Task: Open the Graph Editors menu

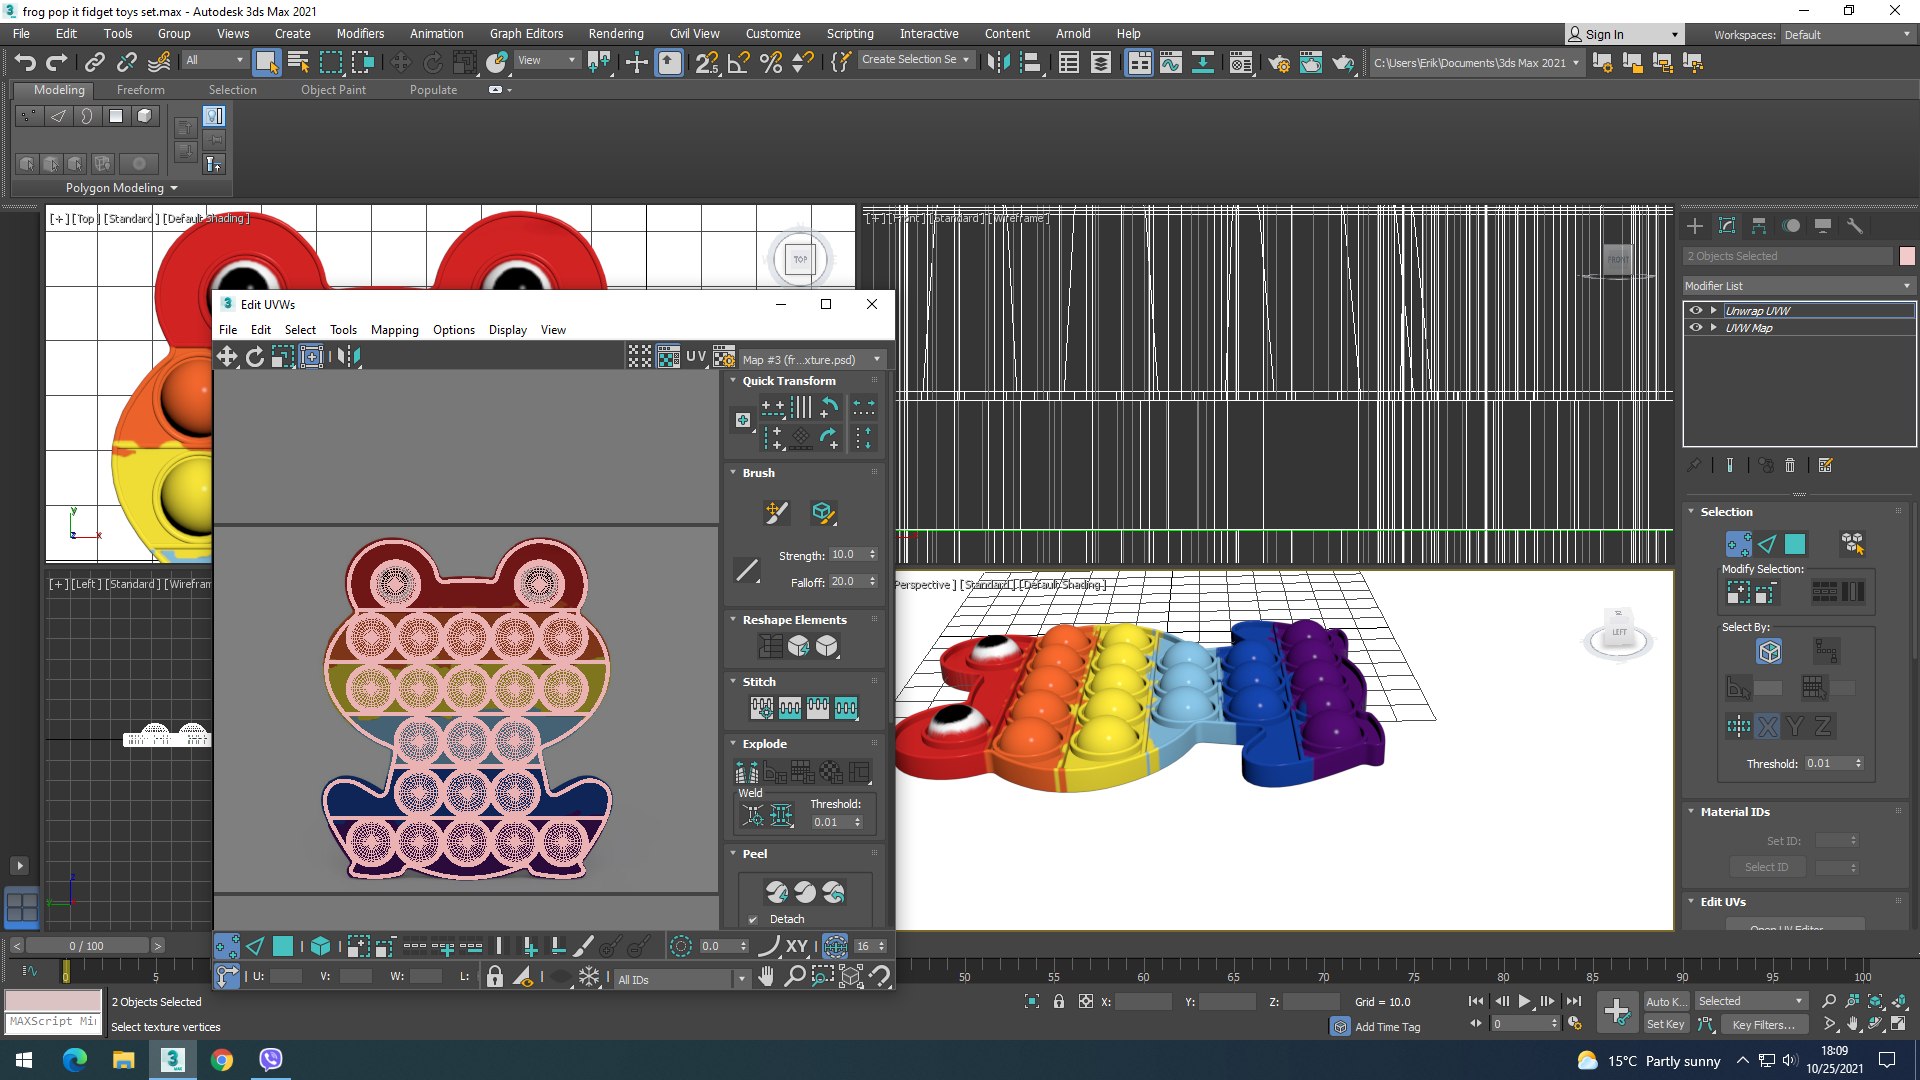Action: point(526,33)
